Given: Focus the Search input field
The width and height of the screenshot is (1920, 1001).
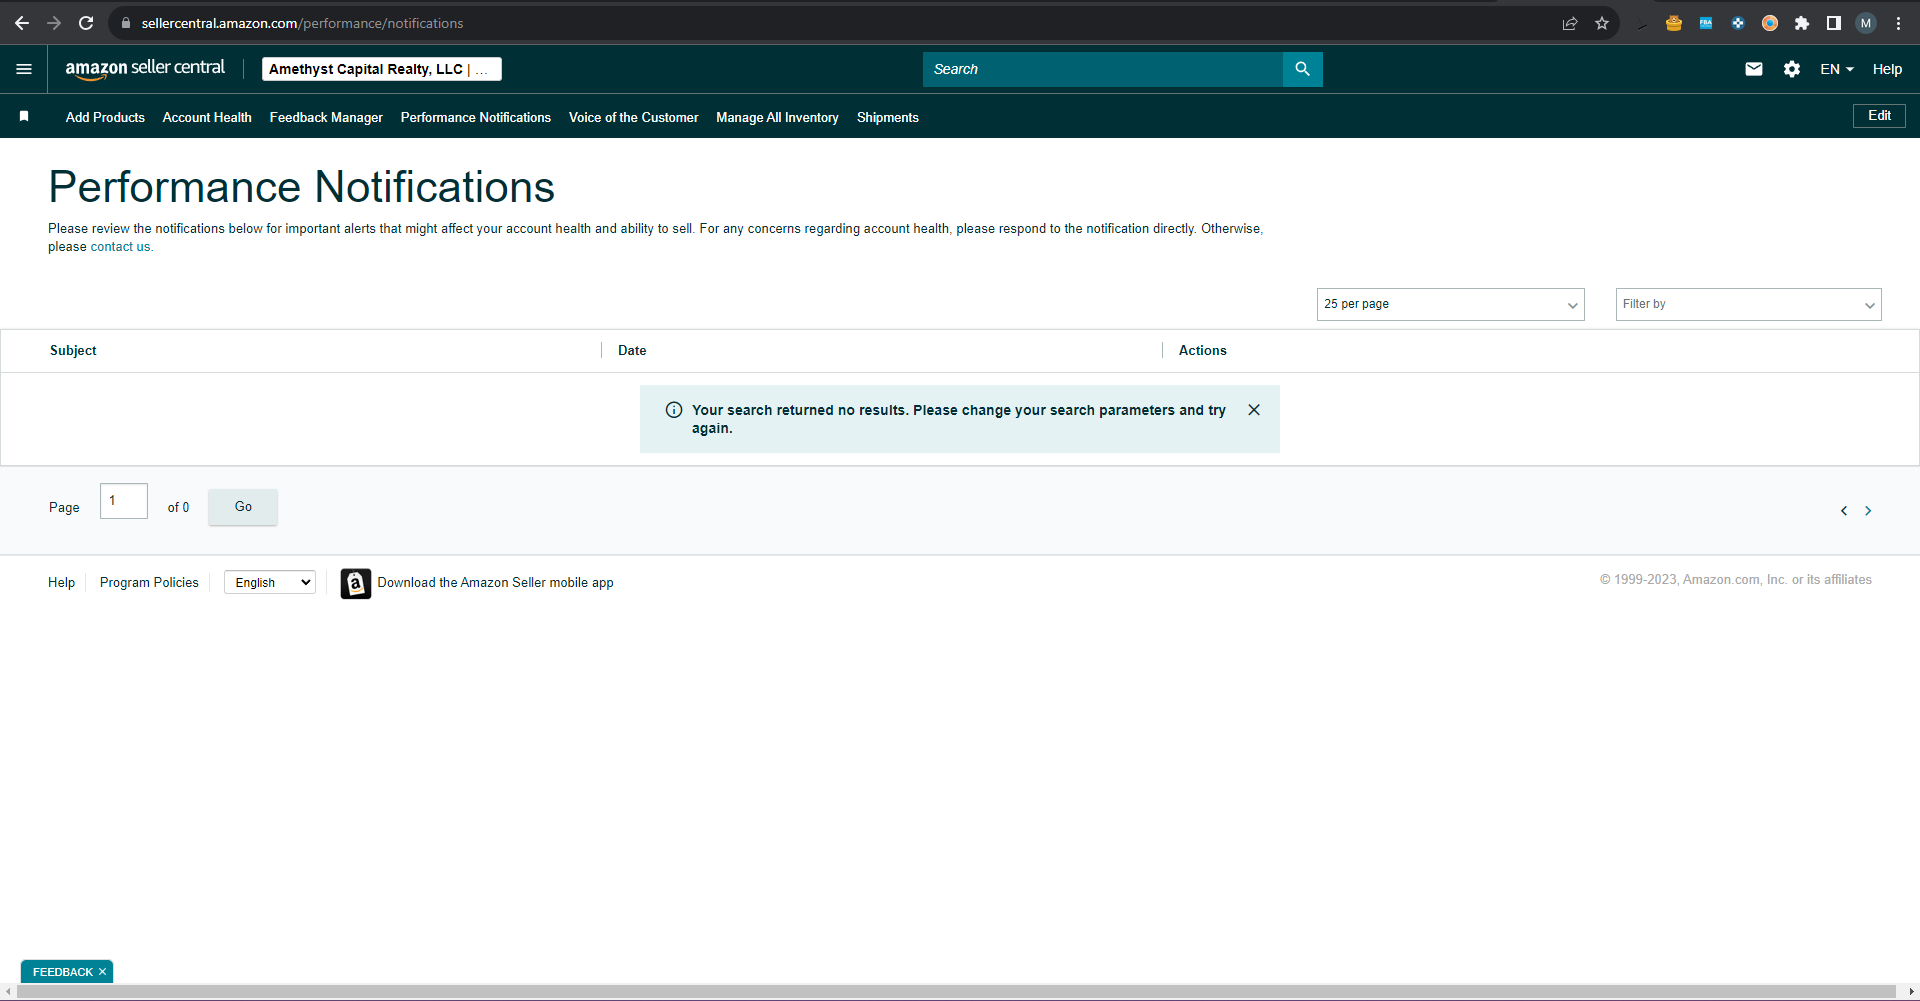Looking at the screenshot, I should (x=1102, y=69).
